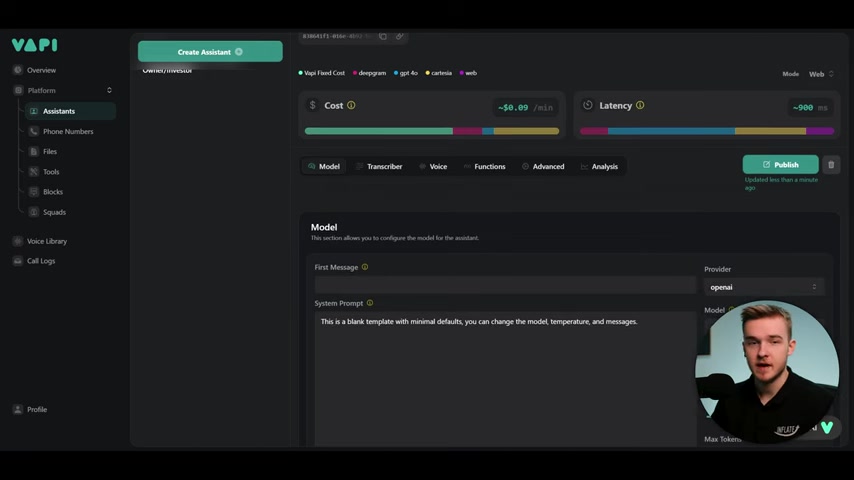
Task: Switch to the Functions tab
Action: 485,166
